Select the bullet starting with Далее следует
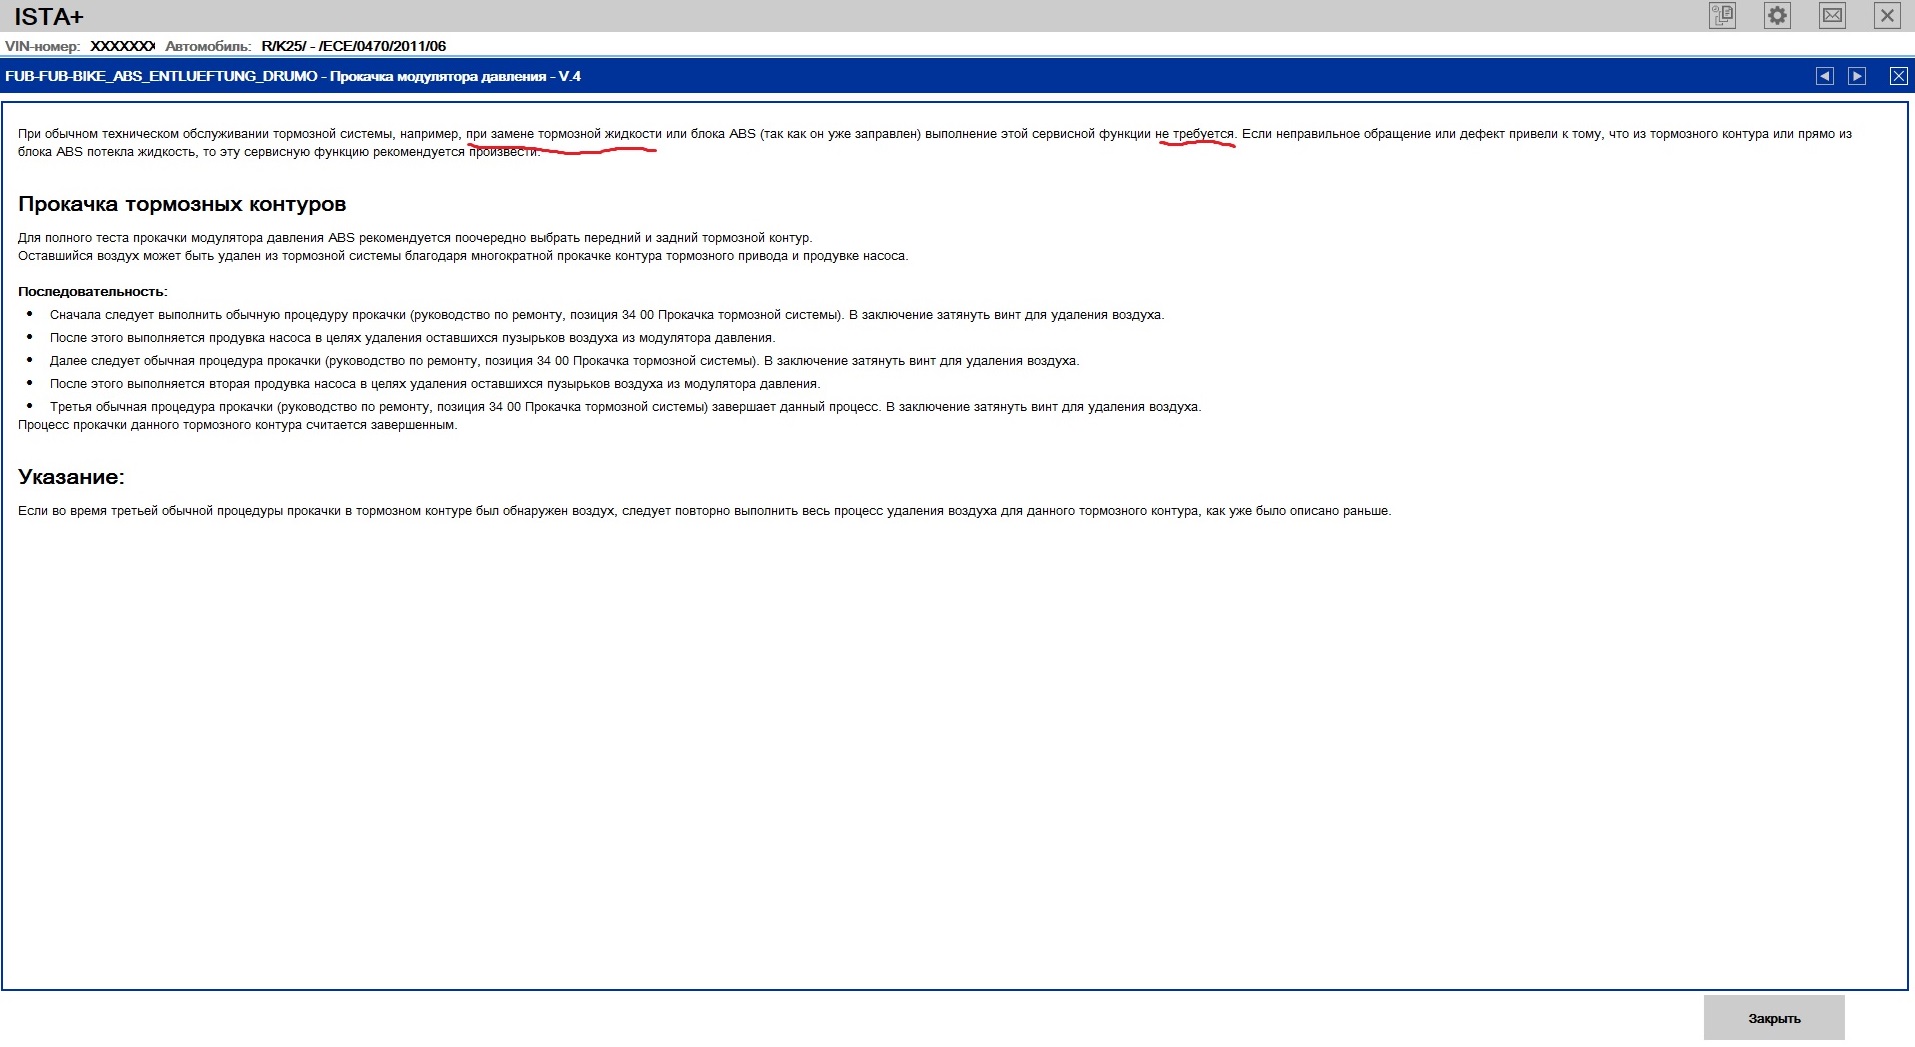 pos(564,361)
